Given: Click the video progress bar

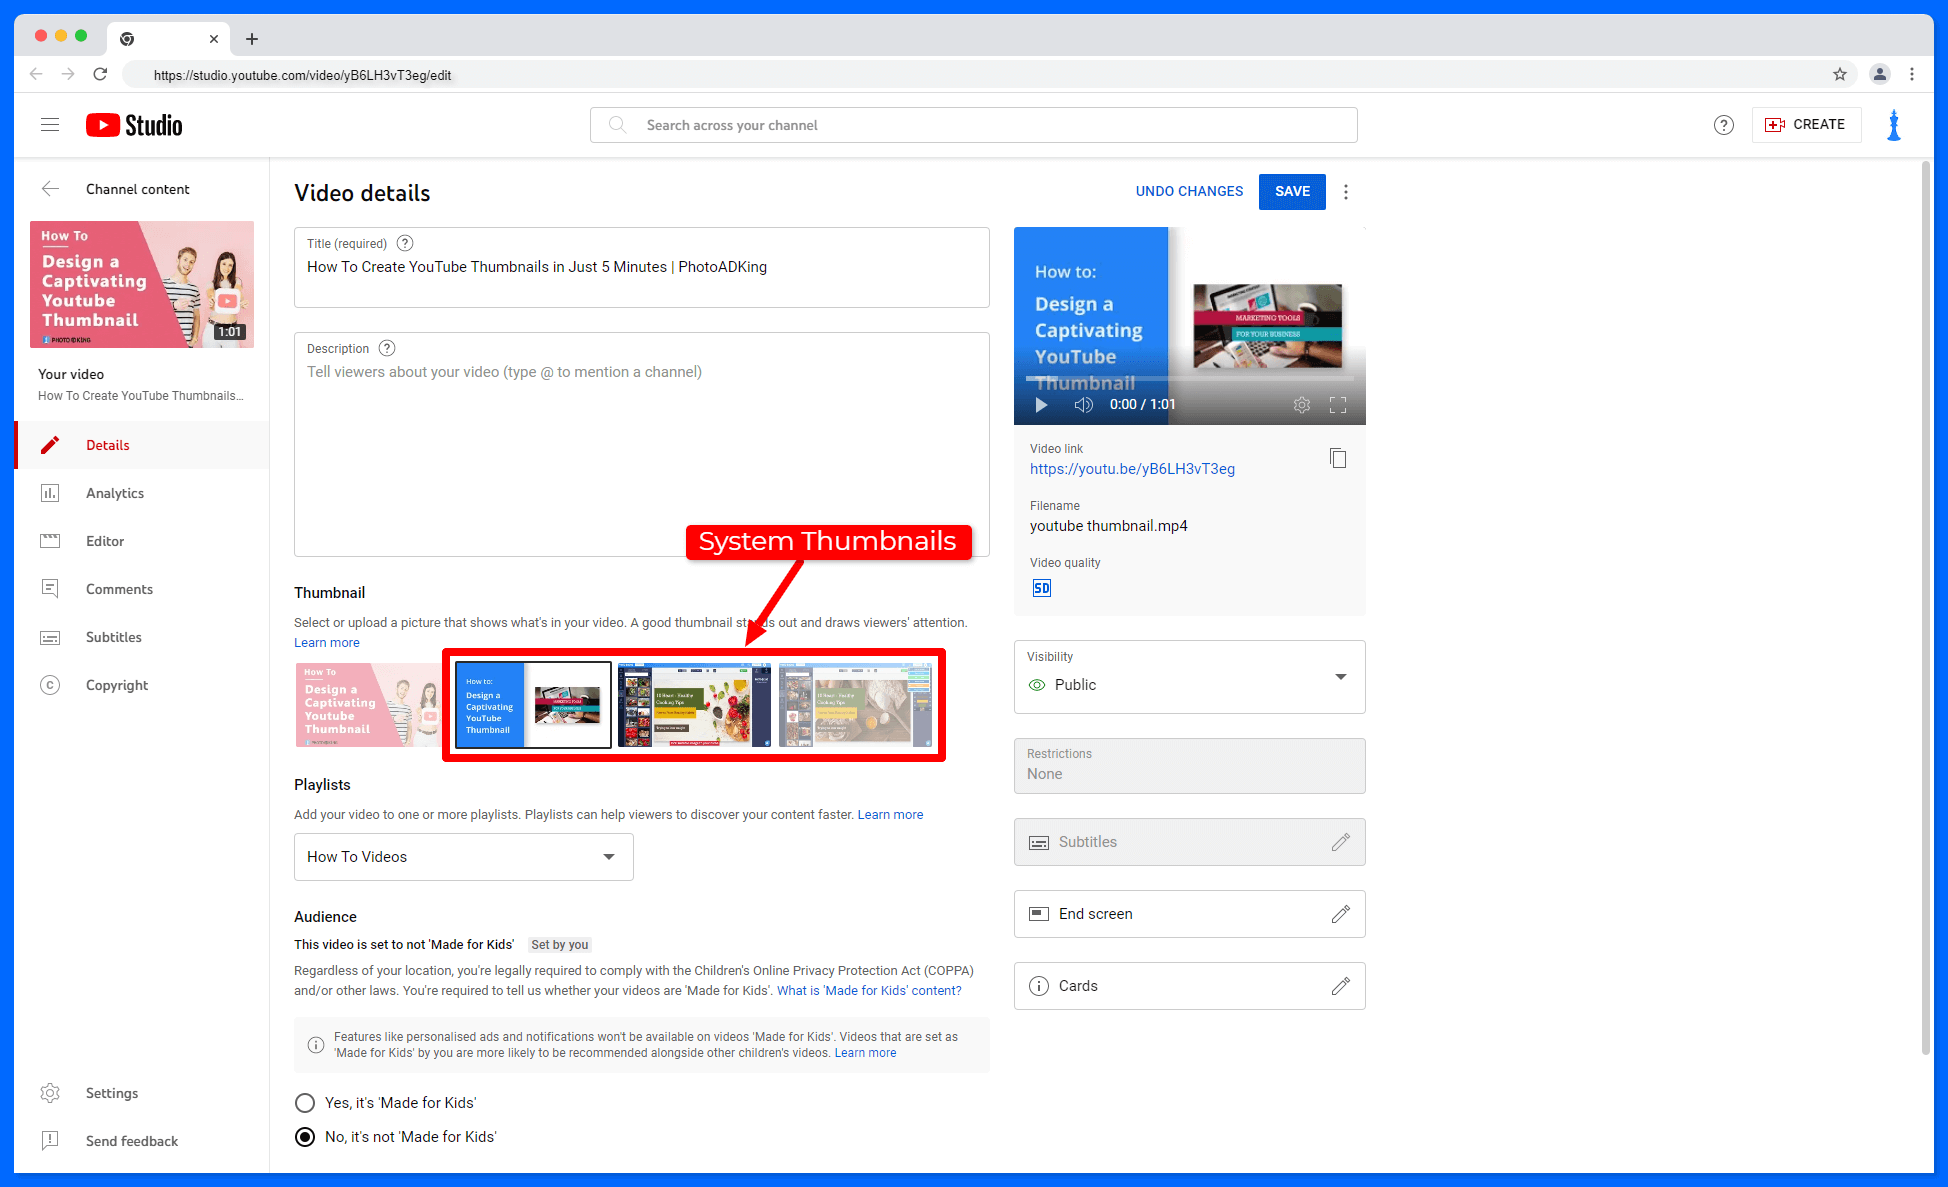Looking at the screenshot, I should 1189,380.
